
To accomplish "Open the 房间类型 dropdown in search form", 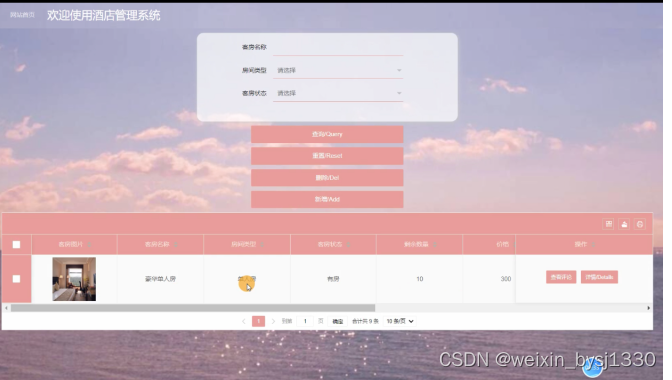I will click(x=338, y=70).
